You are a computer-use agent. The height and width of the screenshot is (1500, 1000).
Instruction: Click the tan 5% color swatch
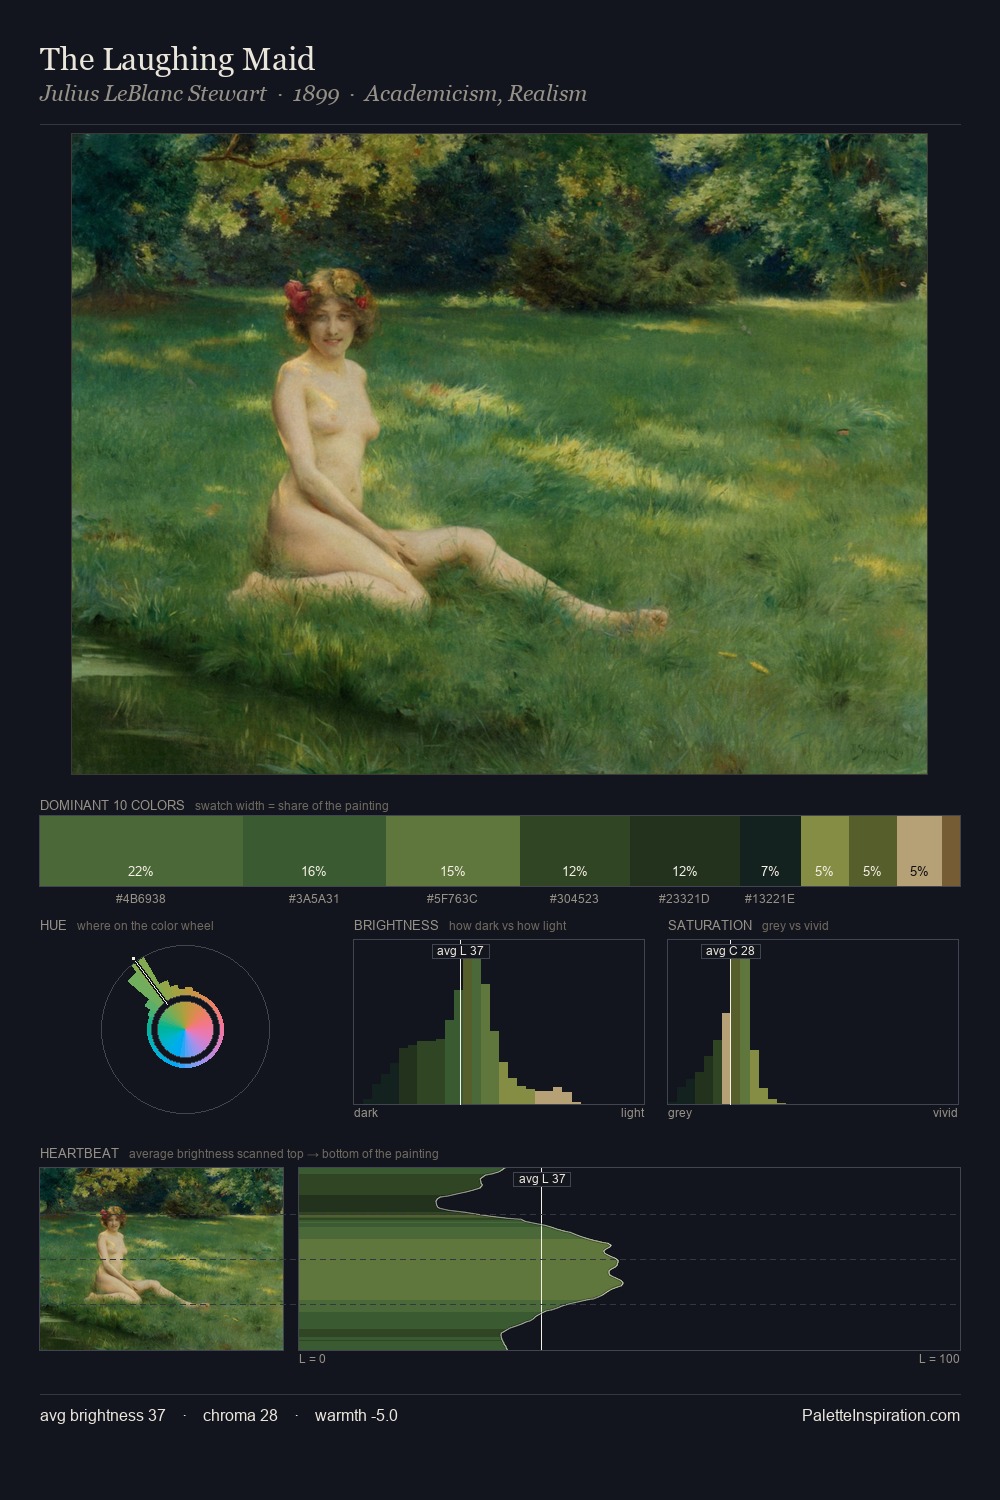[x=919, y=851]
